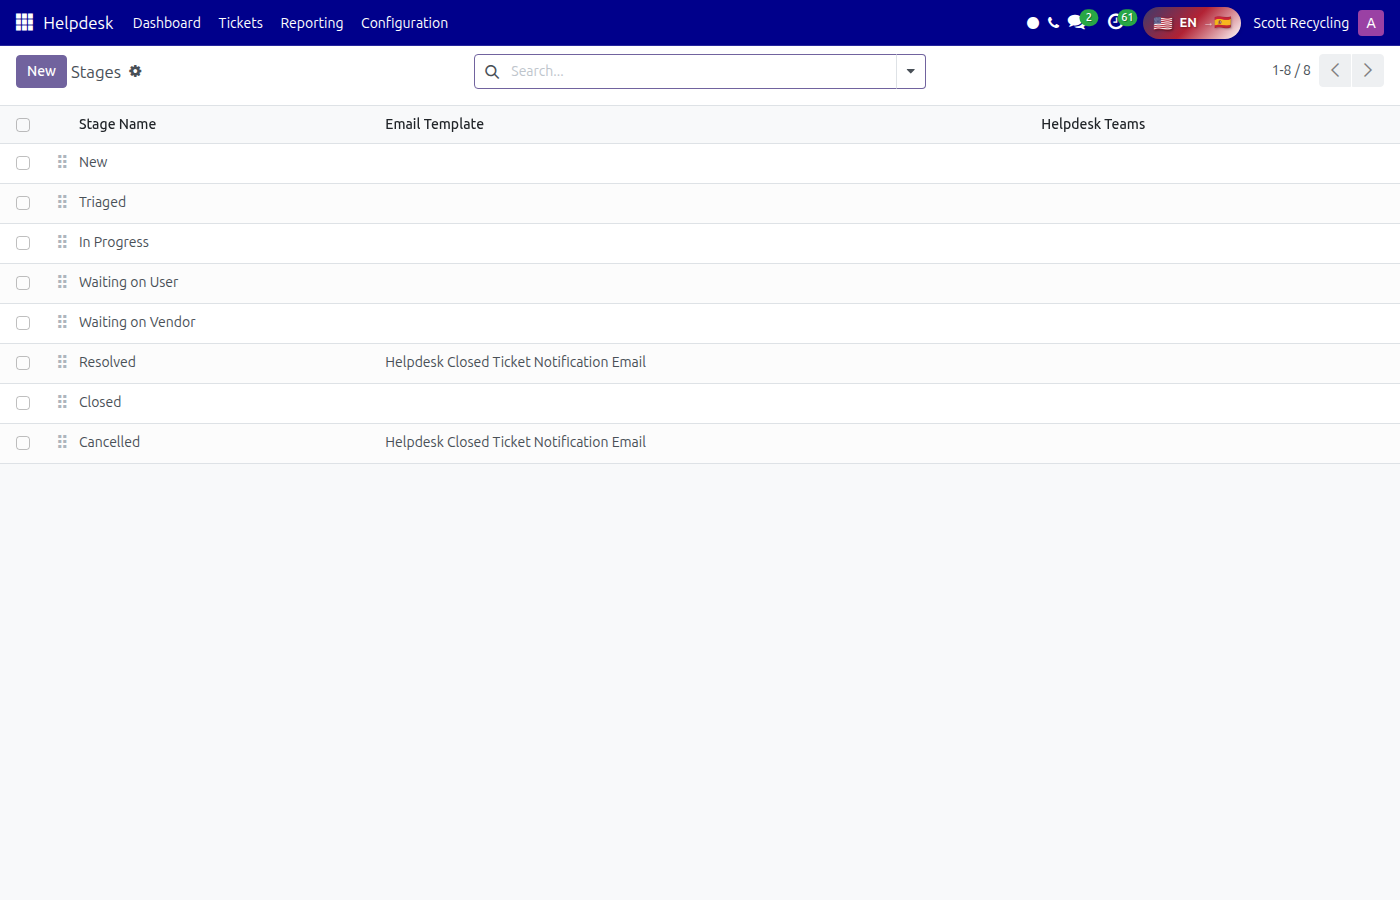
Task: Create a New stage button
Action: [x=41, y=71]
